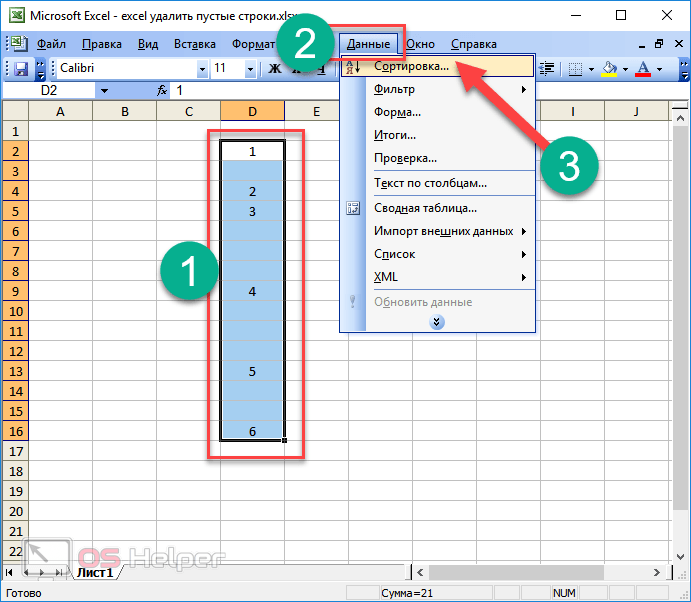Click the Name Box showing D2
691x602 pixels.
(x=49, y=91)
